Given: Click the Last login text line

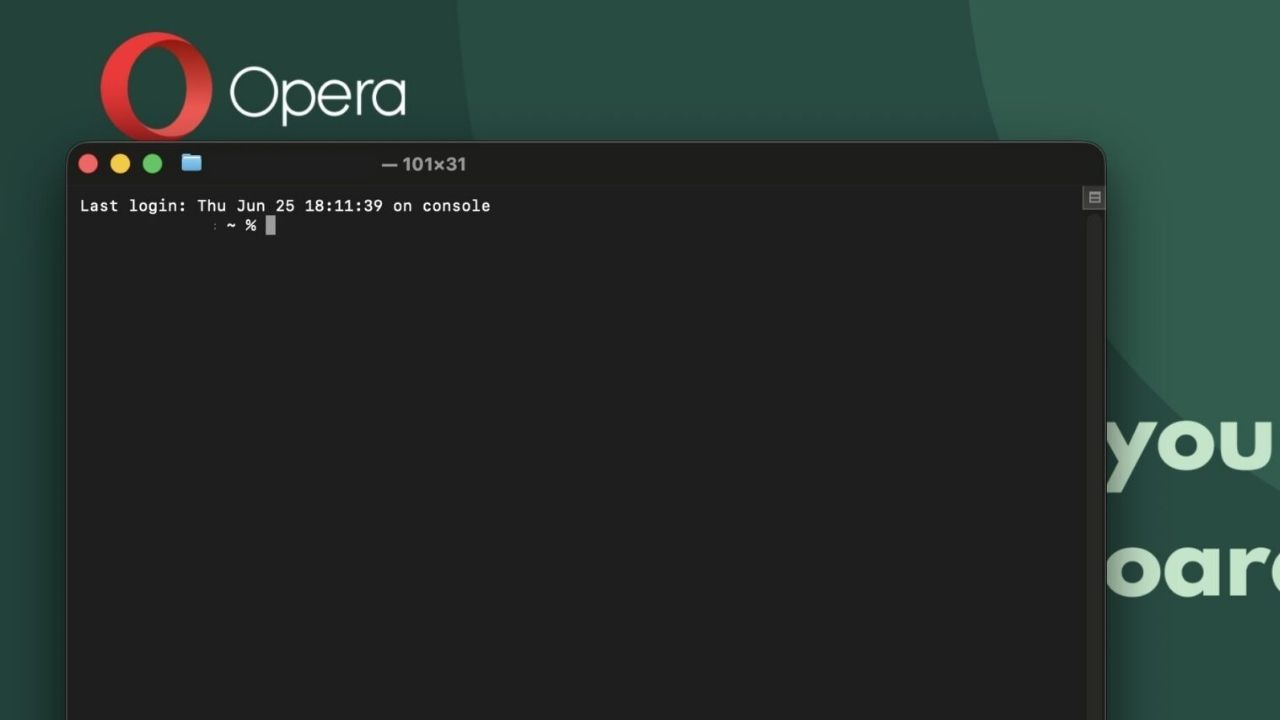Looking at the screenshot, I should [285, 206].
